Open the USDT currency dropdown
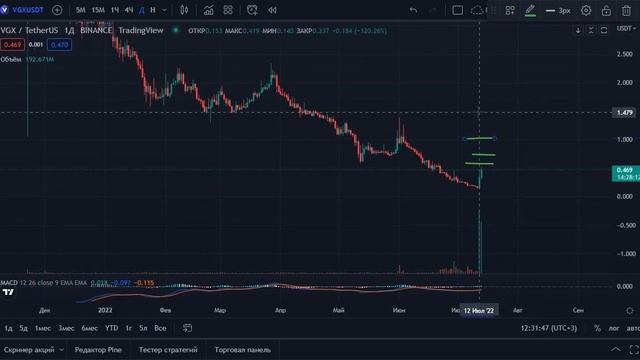Image resolution: width=640 pixels, height=360 pixels. 626,28
